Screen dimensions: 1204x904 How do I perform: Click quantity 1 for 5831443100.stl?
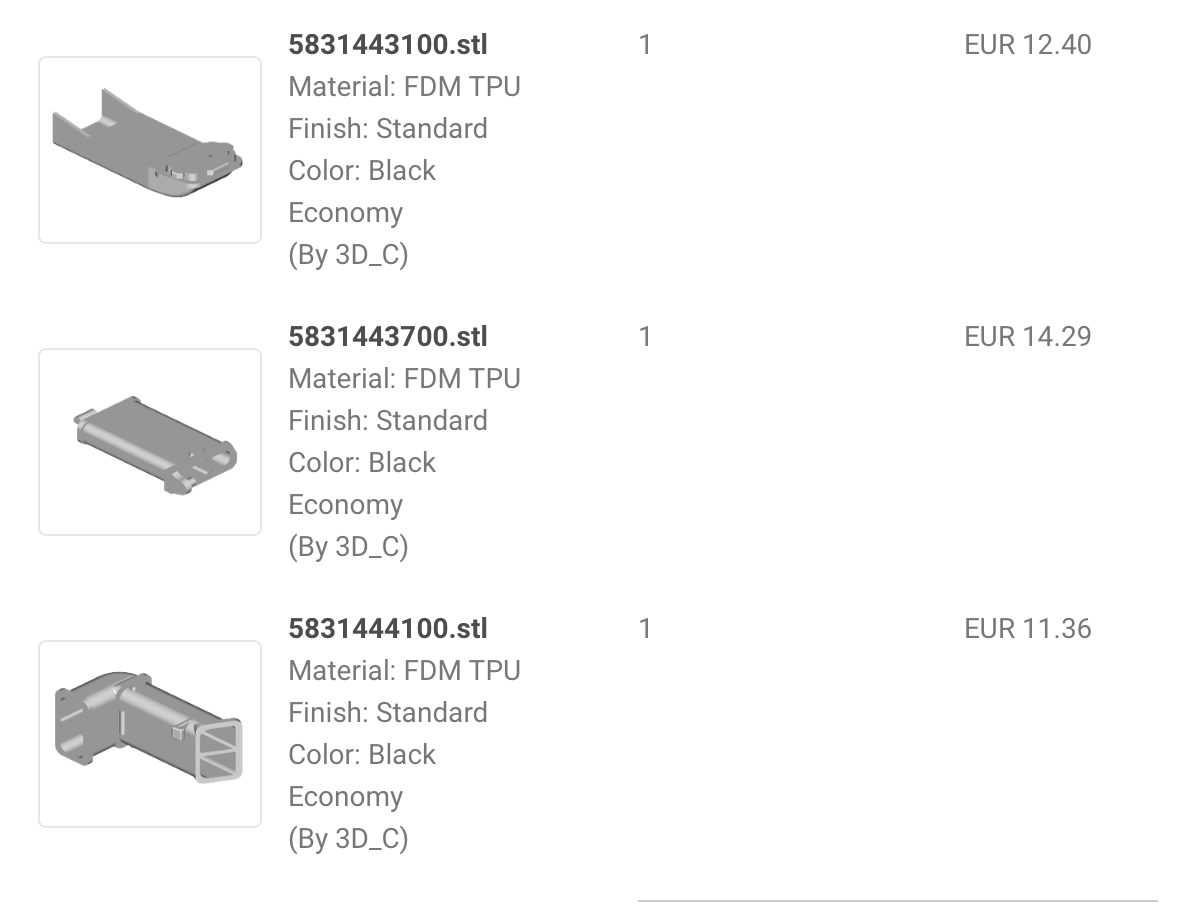(x=645, y=45)
